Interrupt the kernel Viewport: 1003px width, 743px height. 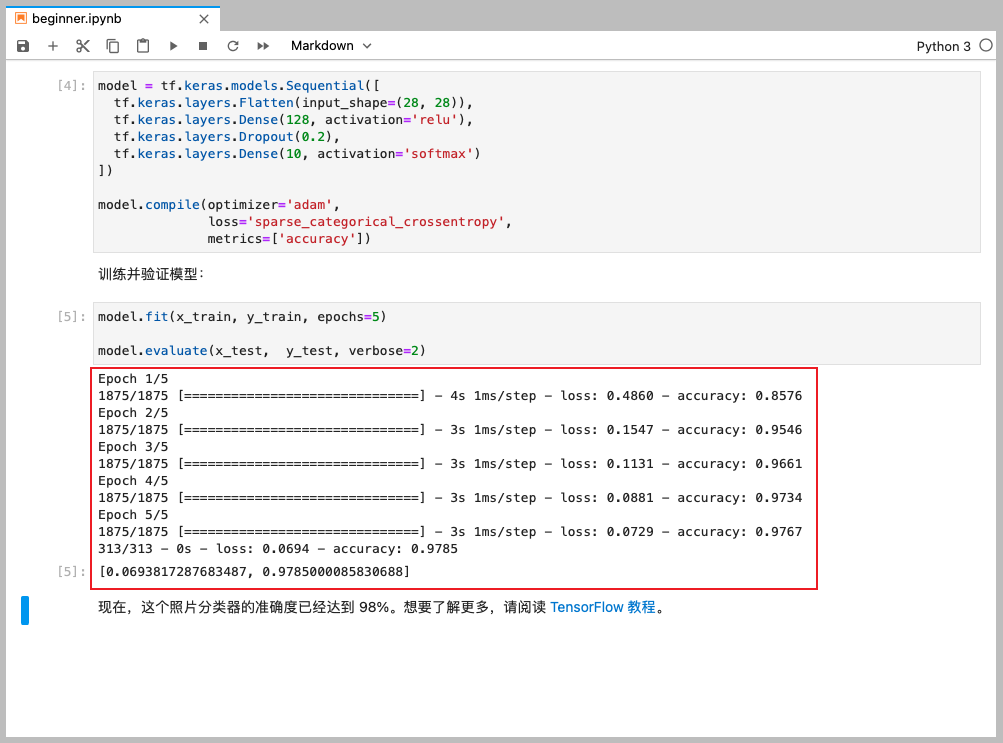pos(202,45)
